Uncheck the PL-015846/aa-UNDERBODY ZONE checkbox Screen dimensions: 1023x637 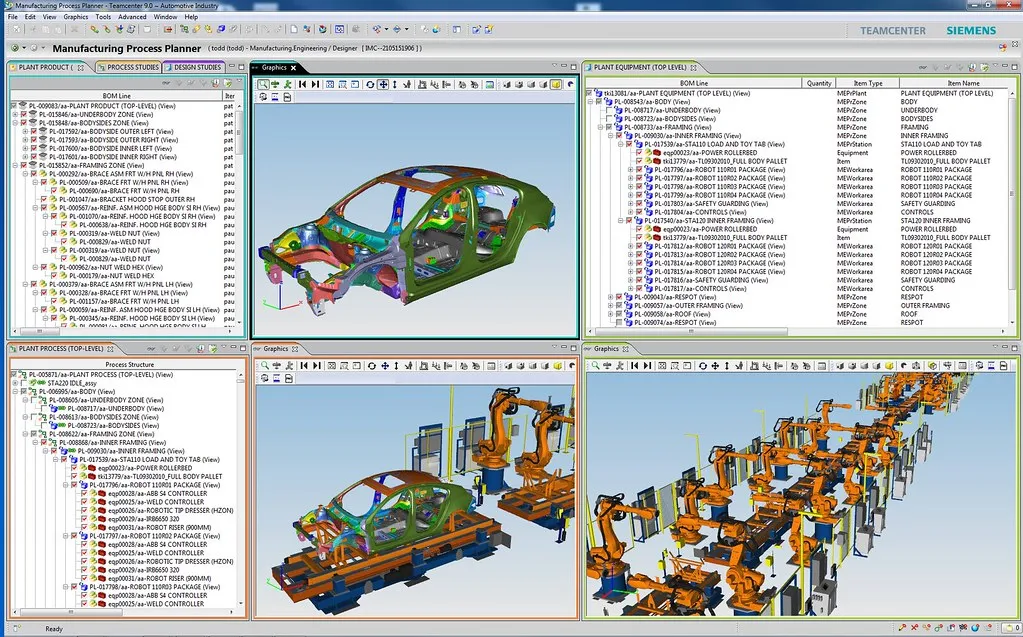click(x=23, y=115)
